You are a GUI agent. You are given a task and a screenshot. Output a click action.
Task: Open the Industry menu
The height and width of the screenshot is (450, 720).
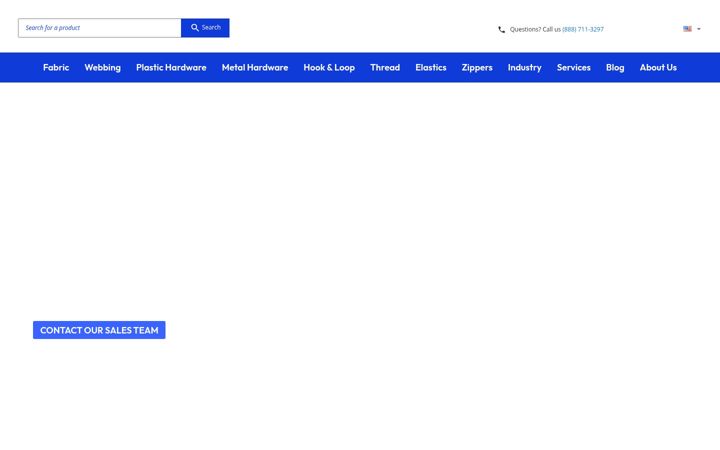coord(524,68)
